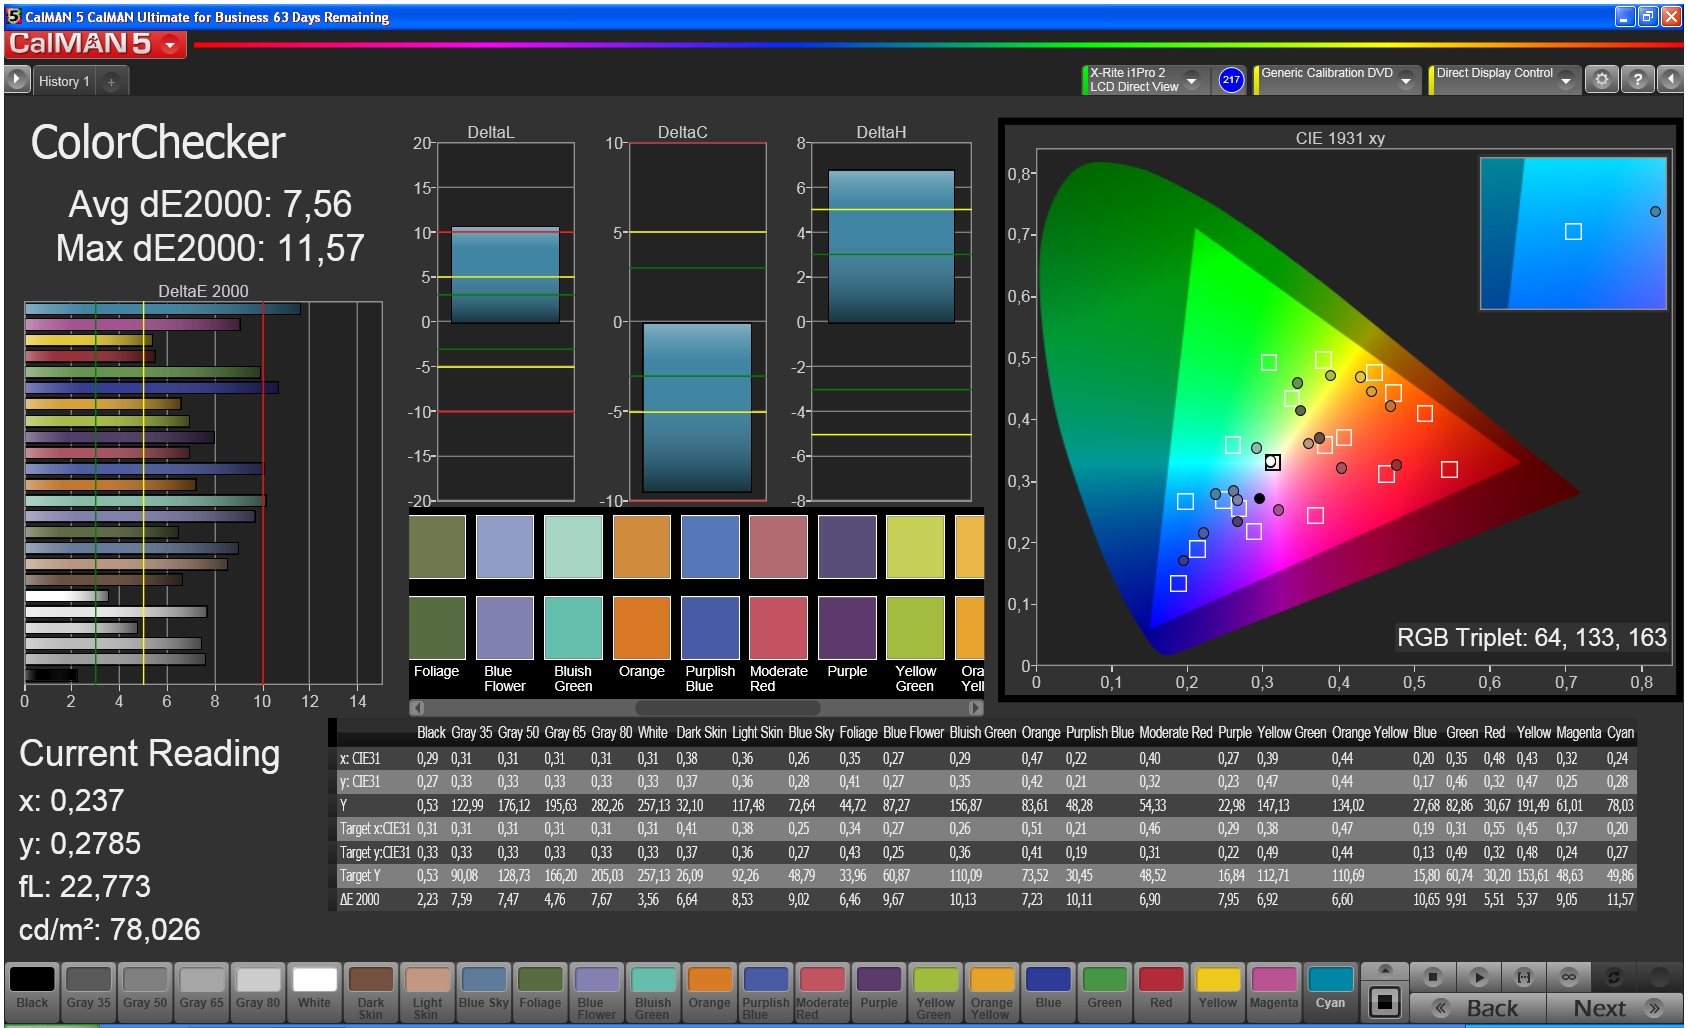Image resolution: width=1688 pixels, height=1028 pixels.
Task: Click the DeltaC chart
Action: pos(697,321)
